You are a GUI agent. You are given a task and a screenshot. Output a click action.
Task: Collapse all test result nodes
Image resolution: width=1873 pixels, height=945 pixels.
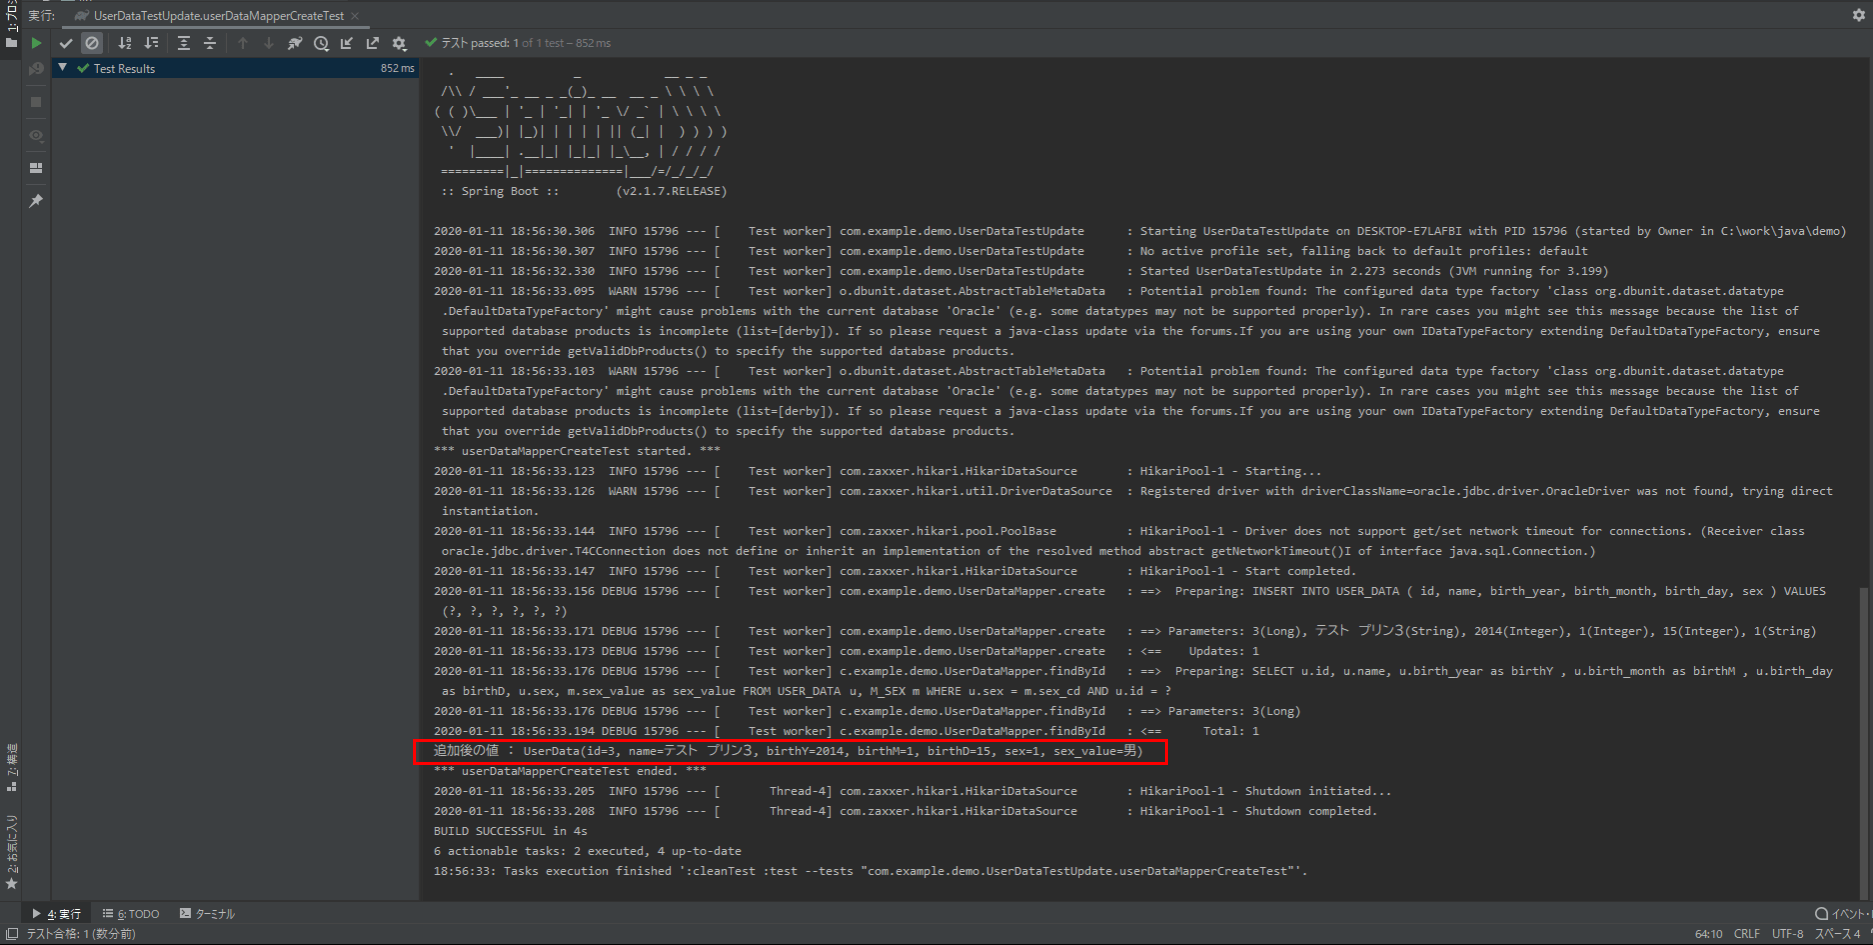[x=210, y=43]
